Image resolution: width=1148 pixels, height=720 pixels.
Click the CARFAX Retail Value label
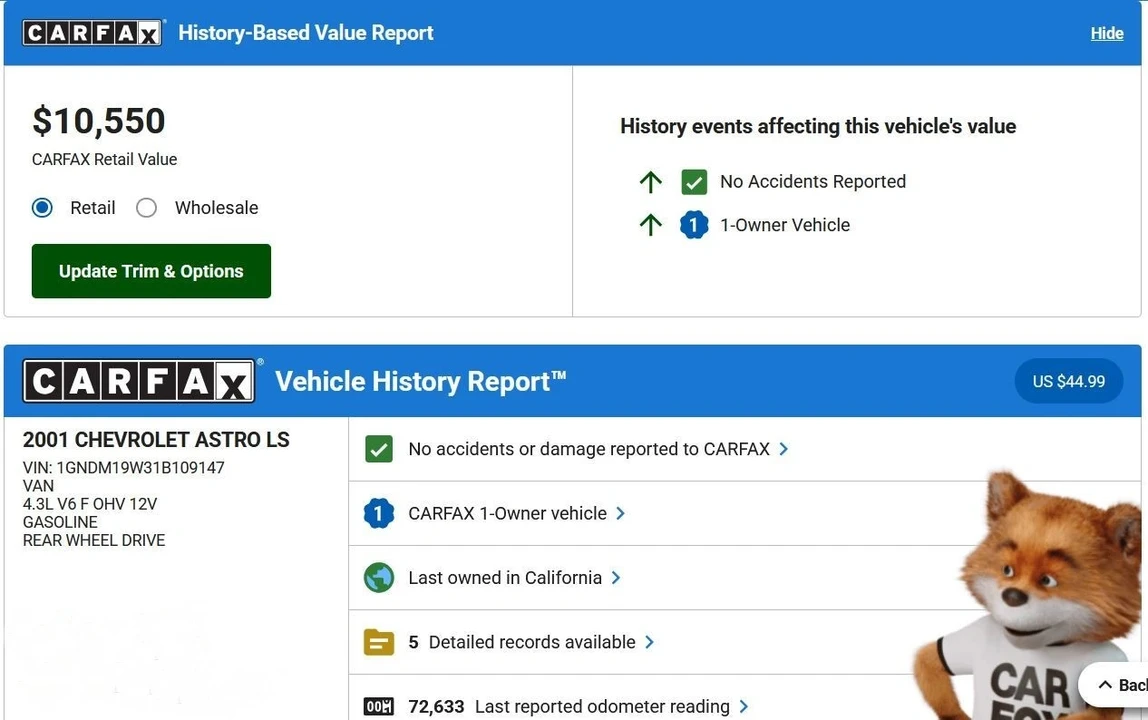point(105,160)
